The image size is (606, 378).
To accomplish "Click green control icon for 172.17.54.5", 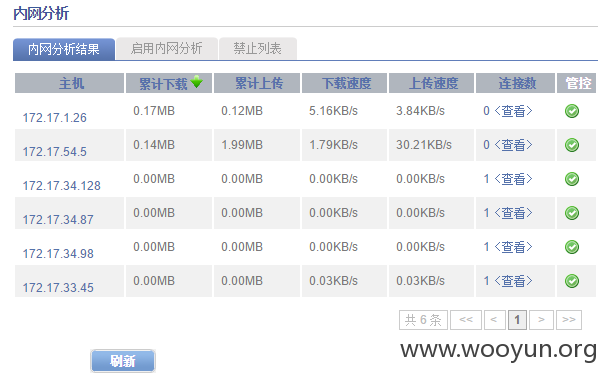I will 572,145.
